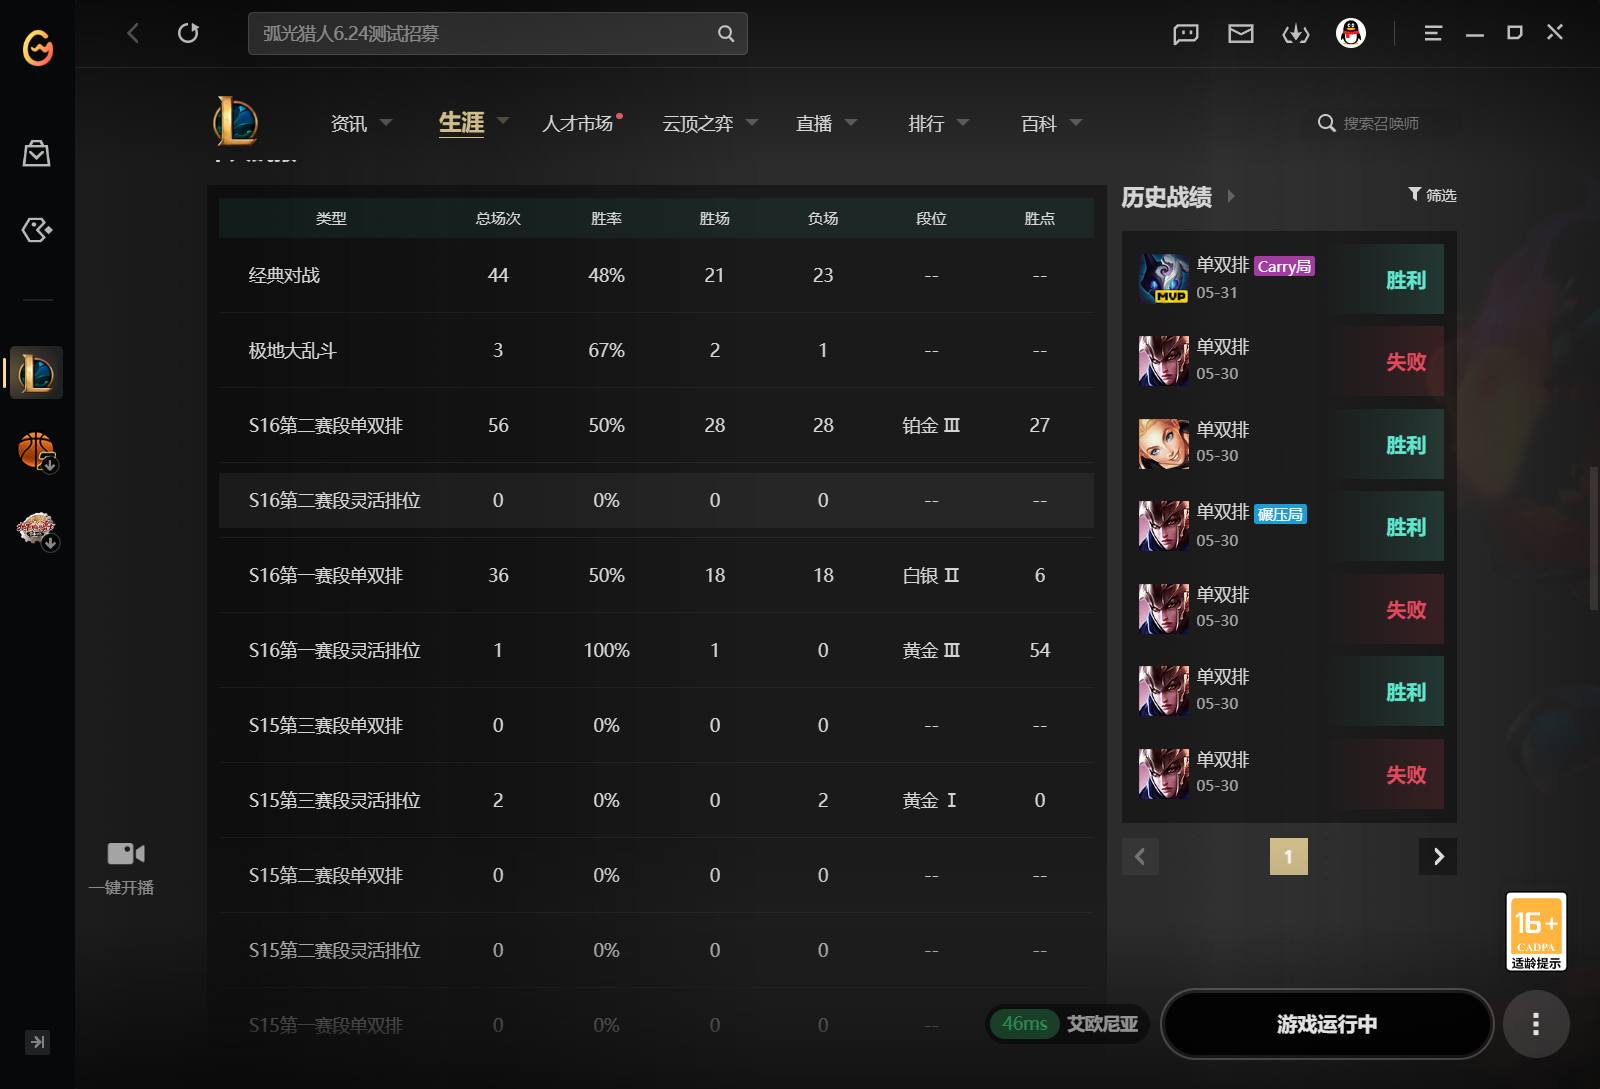Open the 云顶之弈 tab
The height and width of the screenshot is (1089, 1600).
698,123
